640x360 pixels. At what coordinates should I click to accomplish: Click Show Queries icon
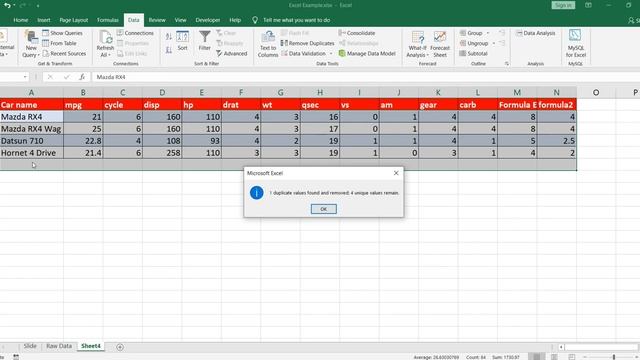46,33
